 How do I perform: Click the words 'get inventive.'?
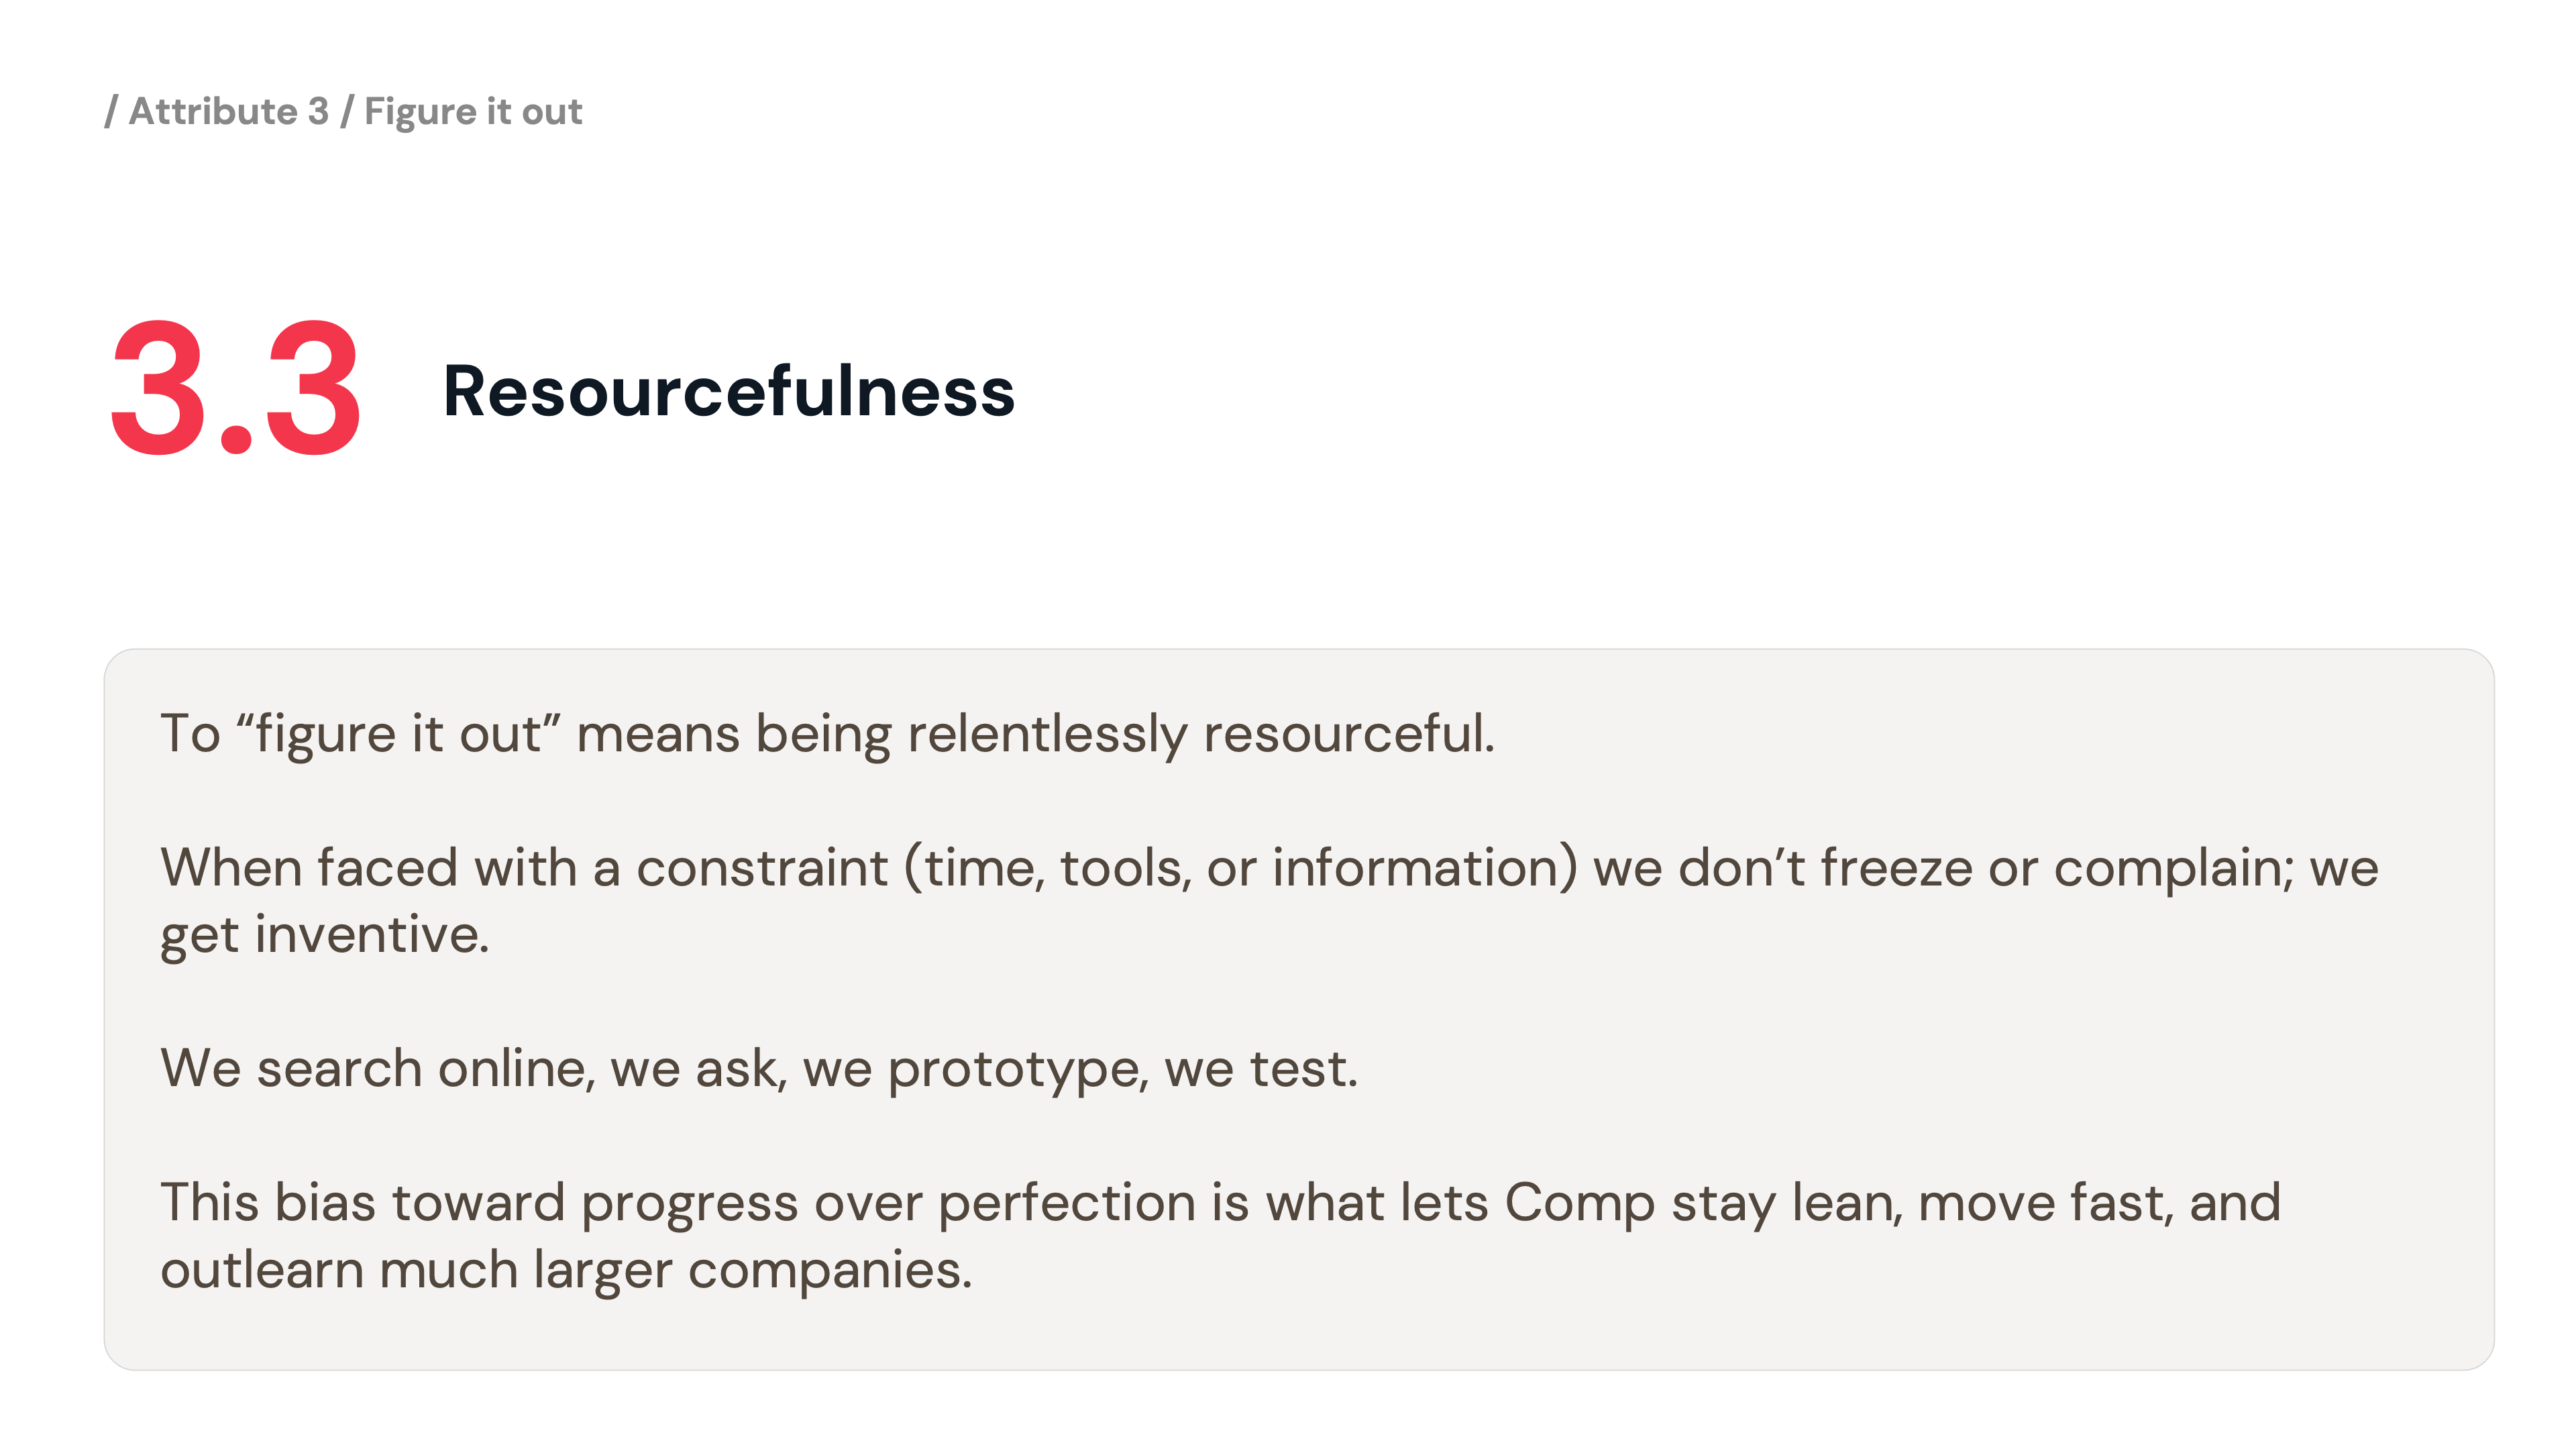point(324,935)
